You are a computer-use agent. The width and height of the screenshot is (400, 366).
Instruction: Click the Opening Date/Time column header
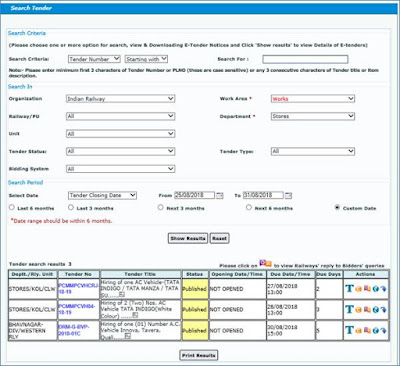pos(237,274)
